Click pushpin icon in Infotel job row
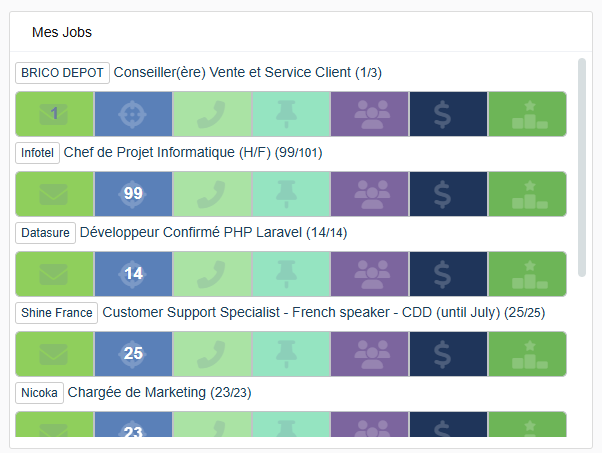Viewport: 602px width, 453px height. click(291, 194)
